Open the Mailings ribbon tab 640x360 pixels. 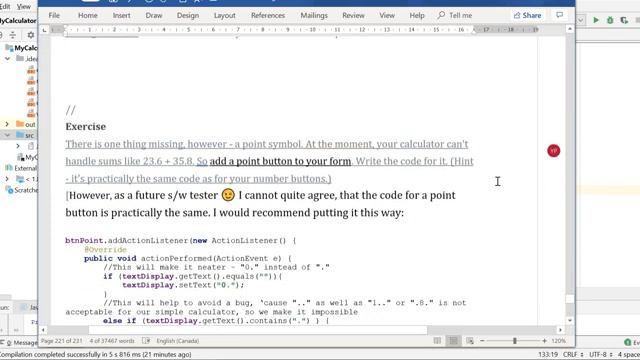point(314,16)
